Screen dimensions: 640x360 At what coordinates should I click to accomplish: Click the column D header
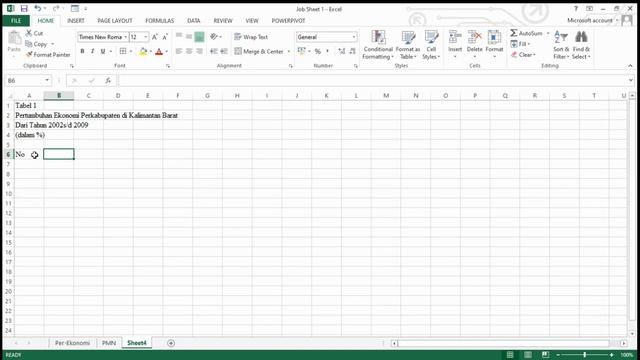[118, 96]
